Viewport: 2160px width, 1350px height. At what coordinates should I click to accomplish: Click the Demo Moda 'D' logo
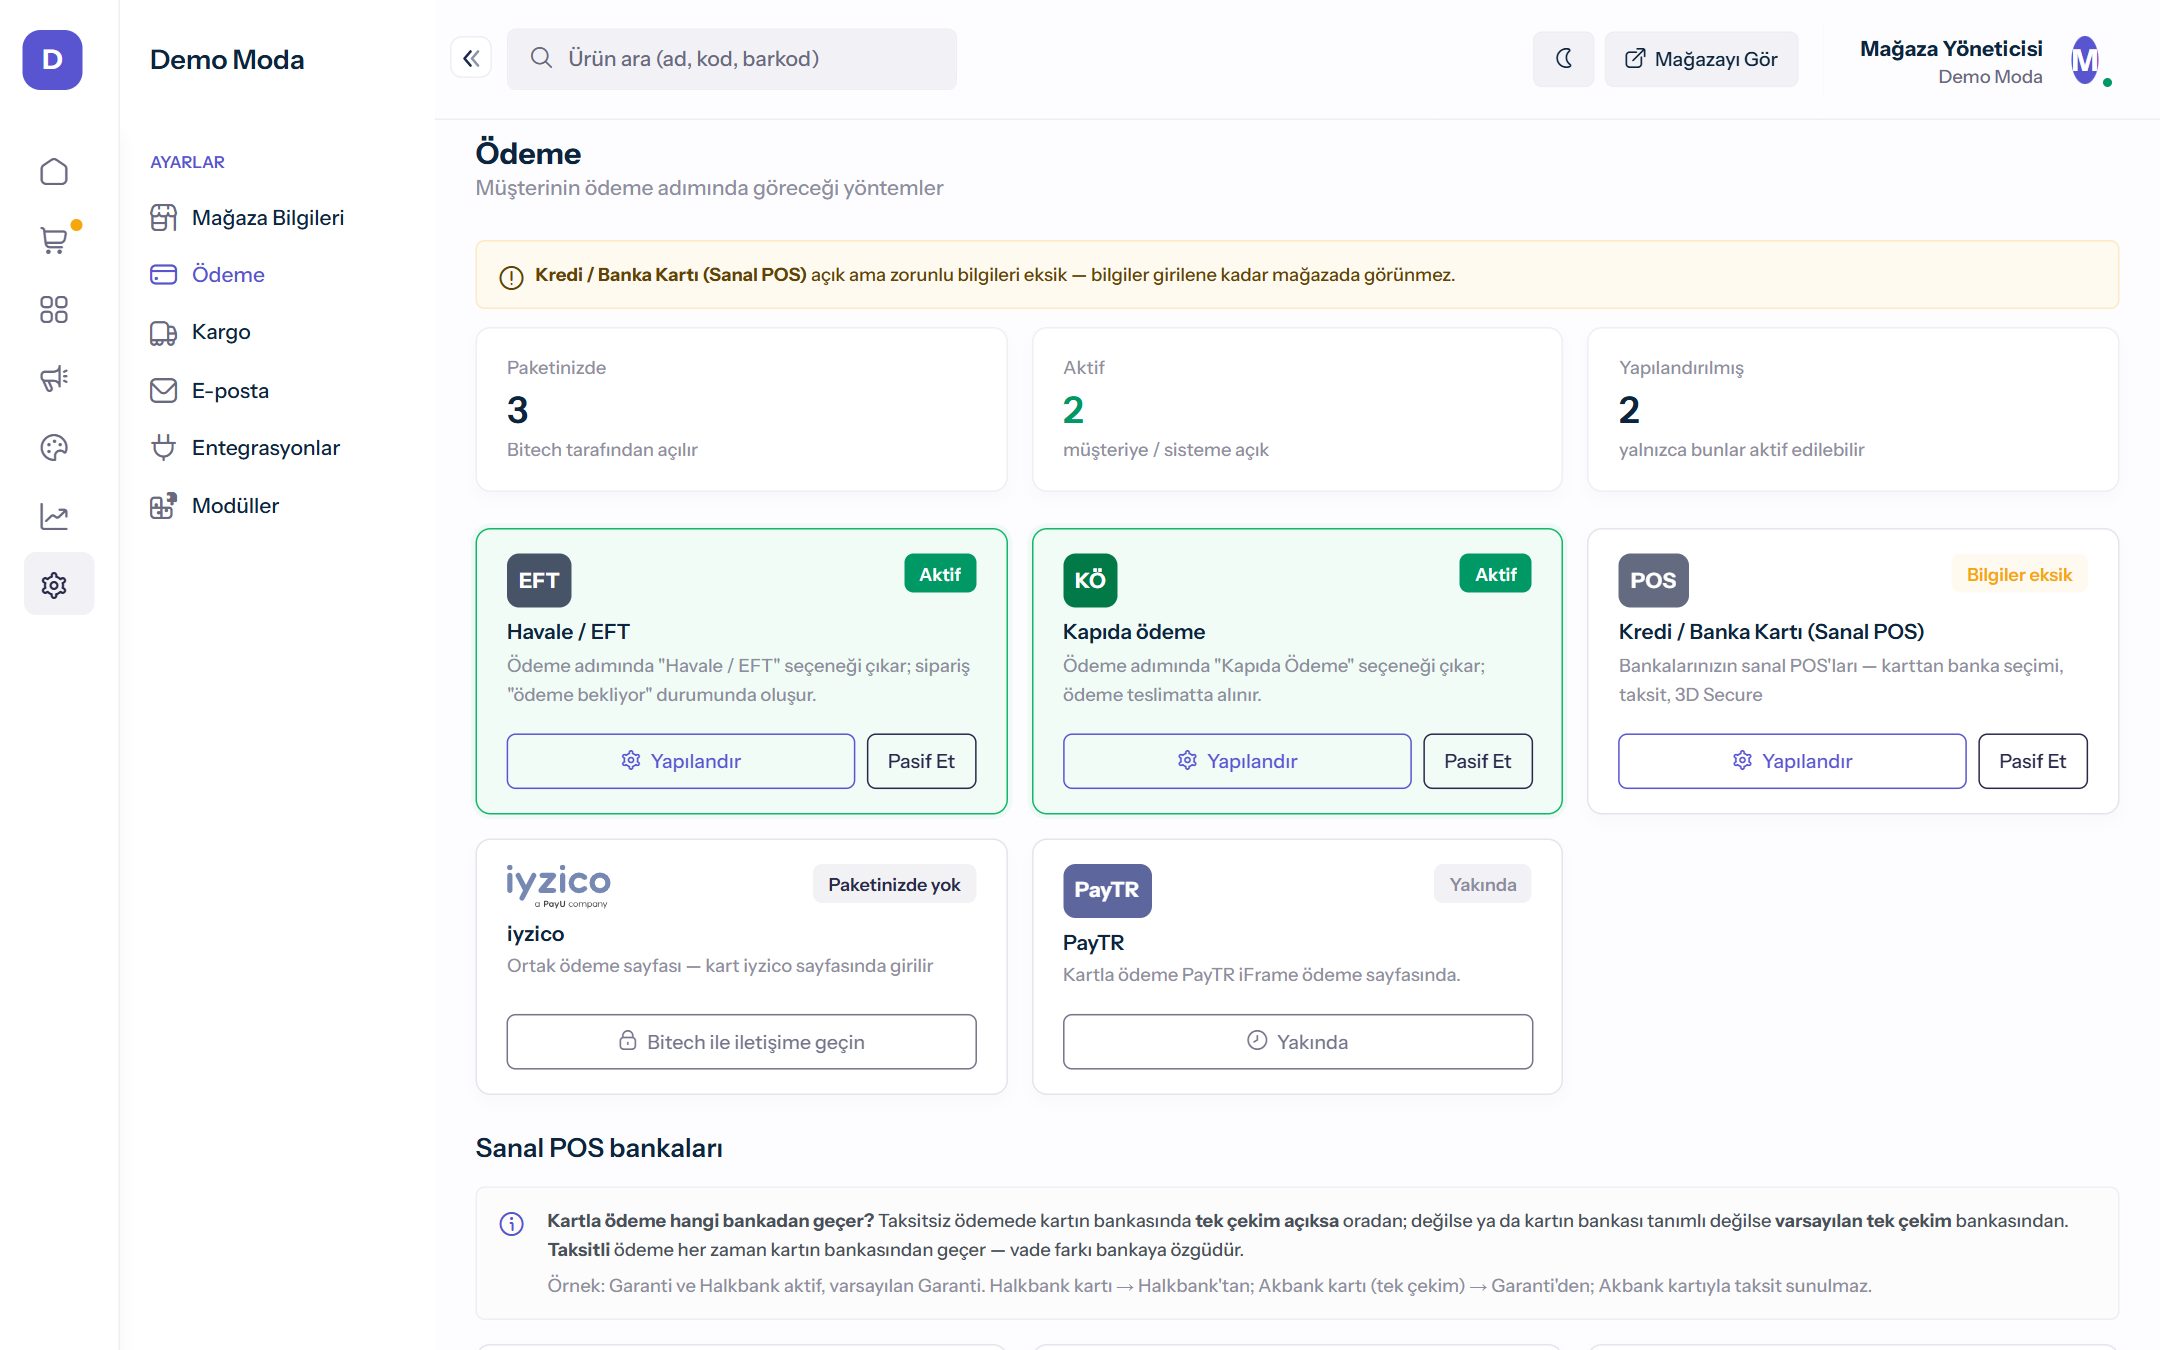[53, 60]
